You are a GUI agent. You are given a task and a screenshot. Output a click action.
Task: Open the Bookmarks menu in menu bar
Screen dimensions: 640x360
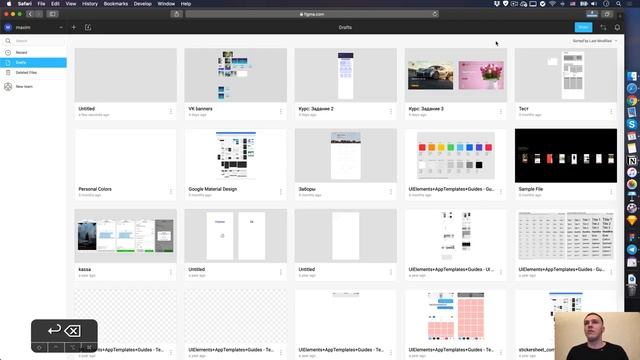[116, 4]
